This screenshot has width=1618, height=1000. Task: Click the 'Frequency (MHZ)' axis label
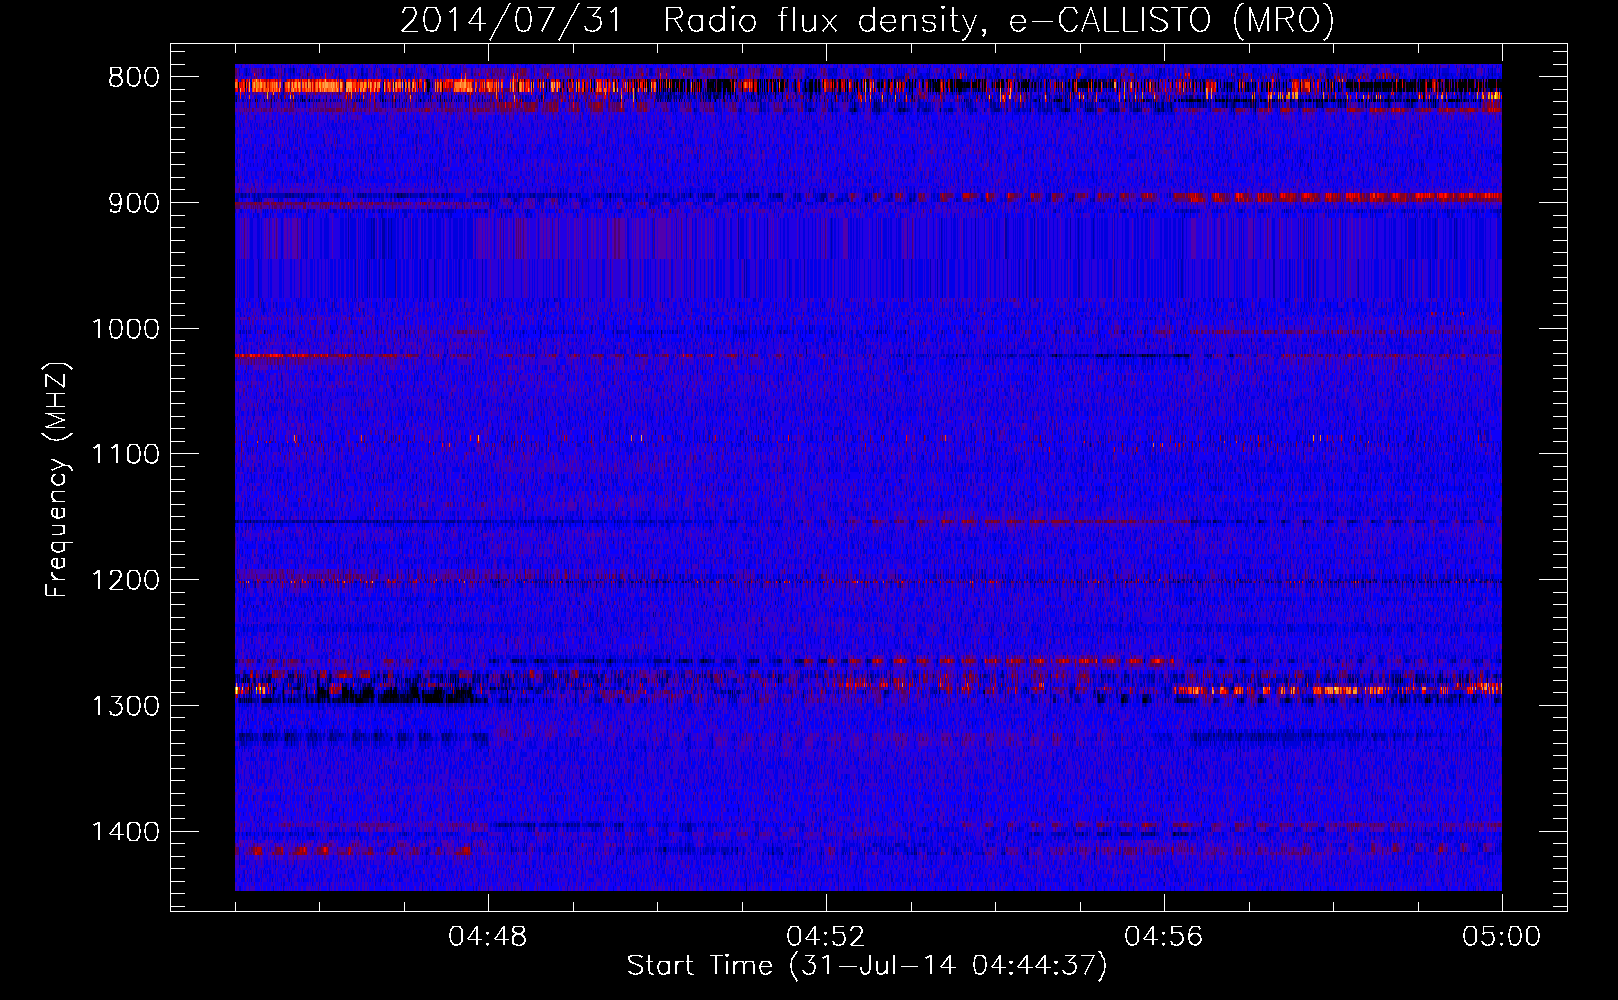coord(57,480)
